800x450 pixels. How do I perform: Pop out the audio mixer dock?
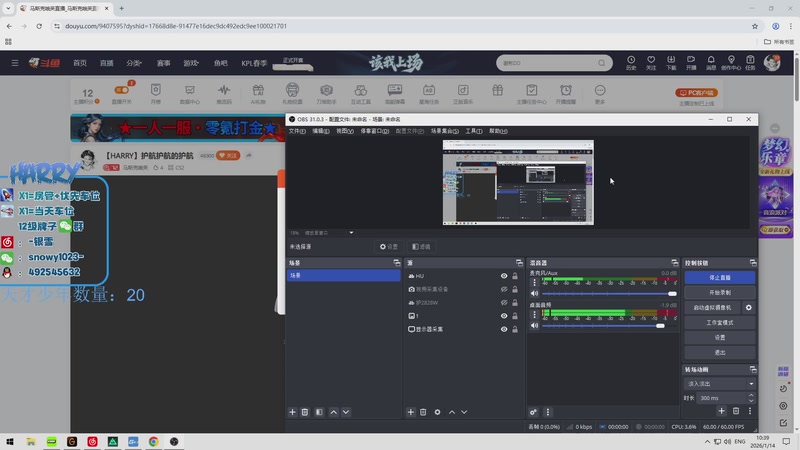point(674,263)
